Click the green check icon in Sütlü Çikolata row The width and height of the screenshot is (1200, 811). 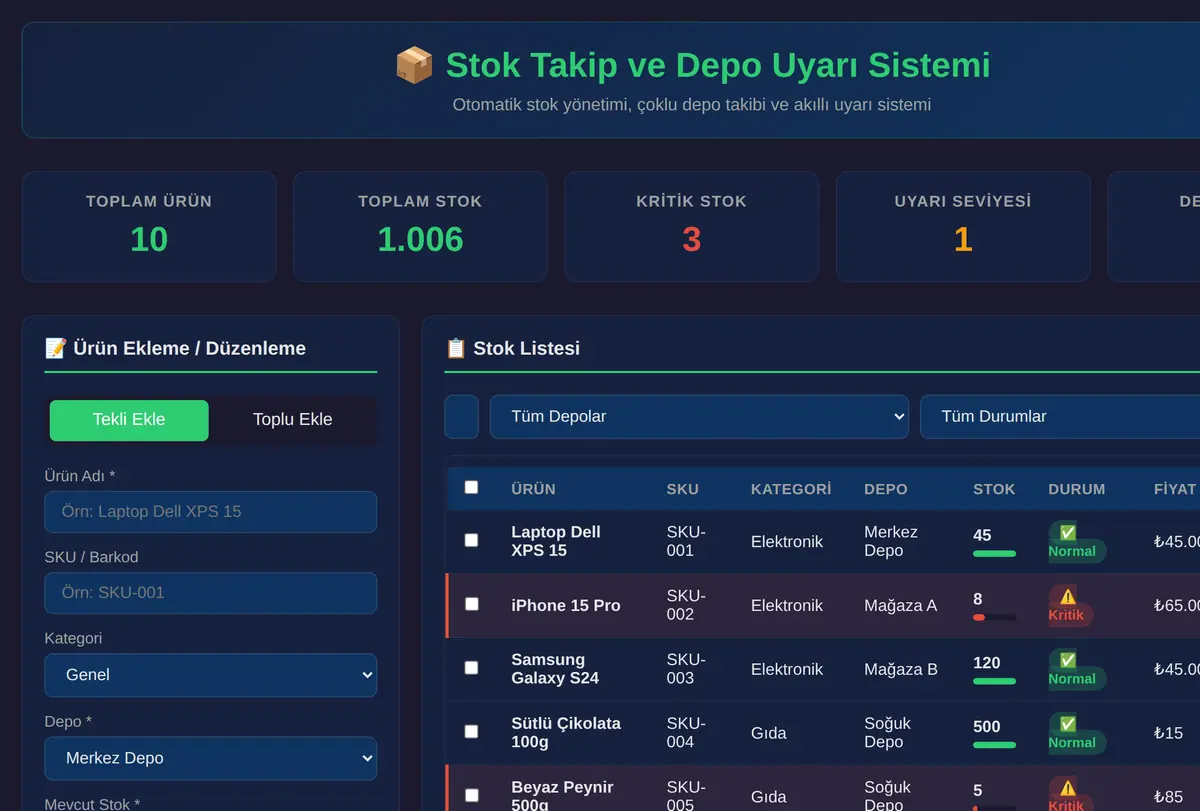[x=1067, y=725]
